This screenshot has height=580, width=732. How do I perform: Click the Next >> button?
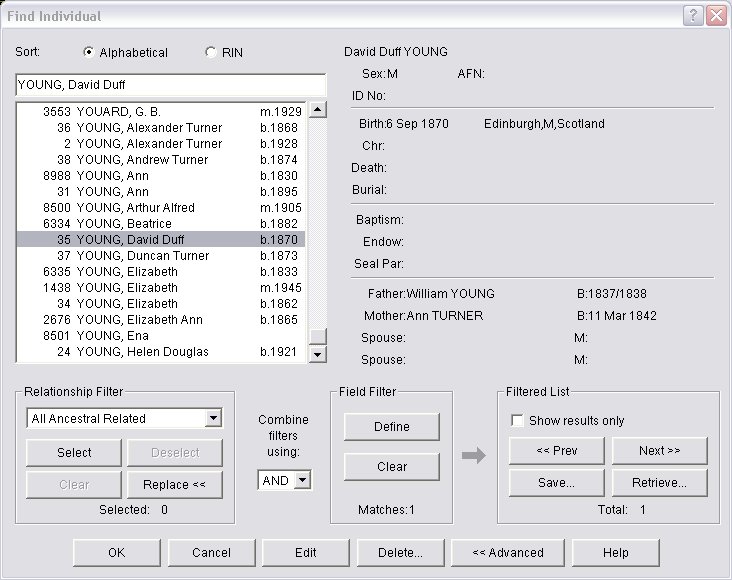pyautogui.click(x=660, y=451)
